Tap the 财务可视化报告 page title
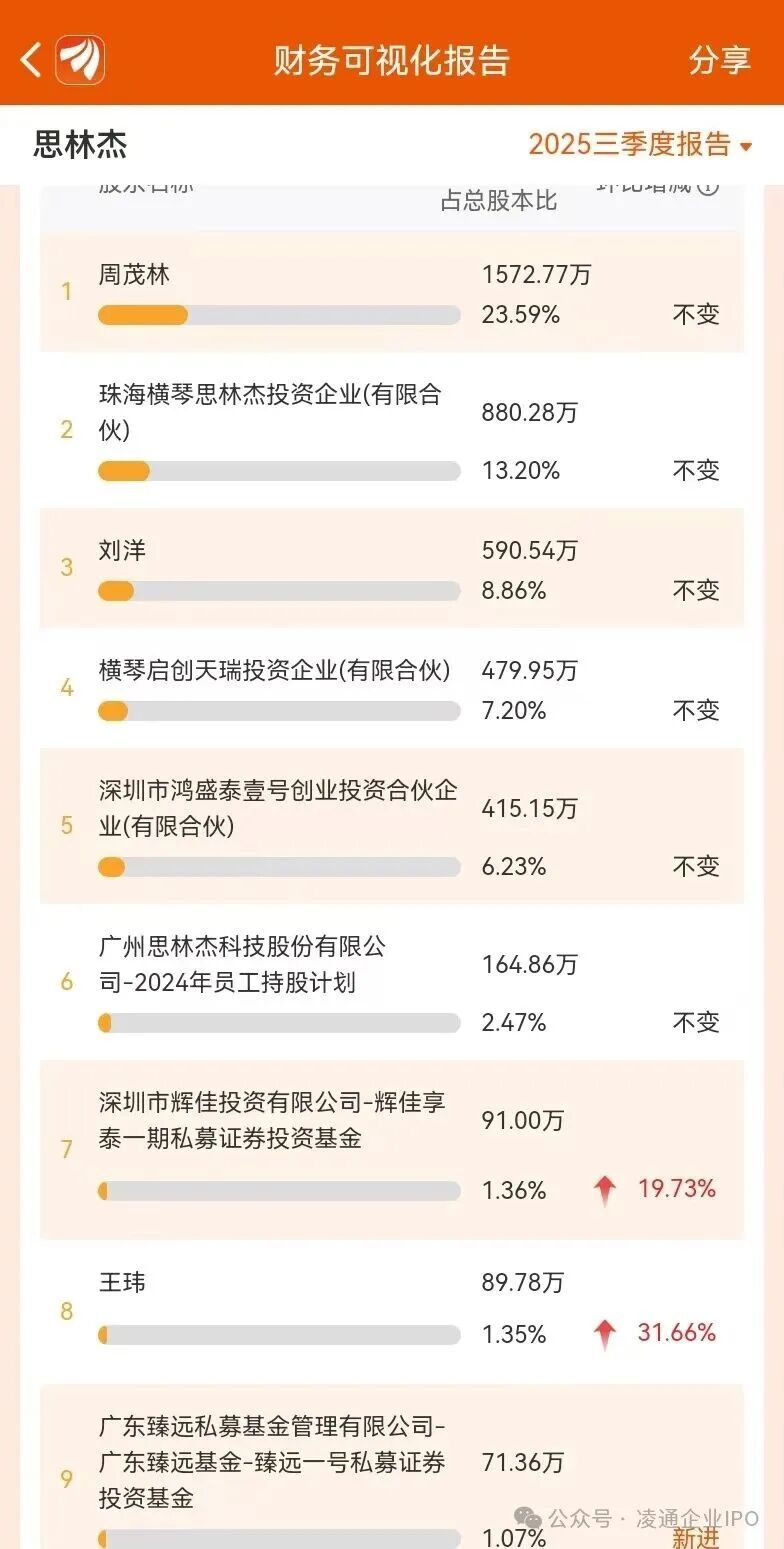Image resolution: width=784 pixels, height=1549 pixels. (392, 60)
